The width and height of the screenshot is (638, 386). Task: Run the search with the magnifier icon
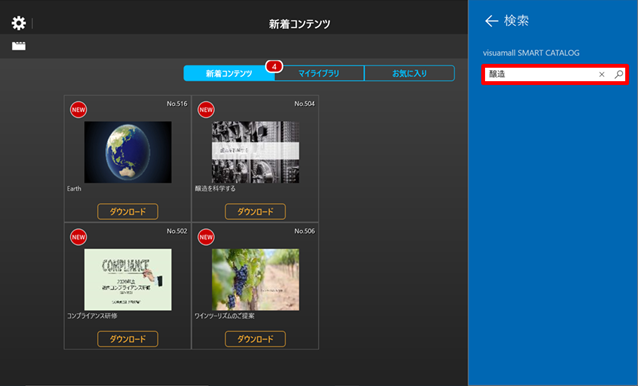pyautogui.click(x=618, y=74)
